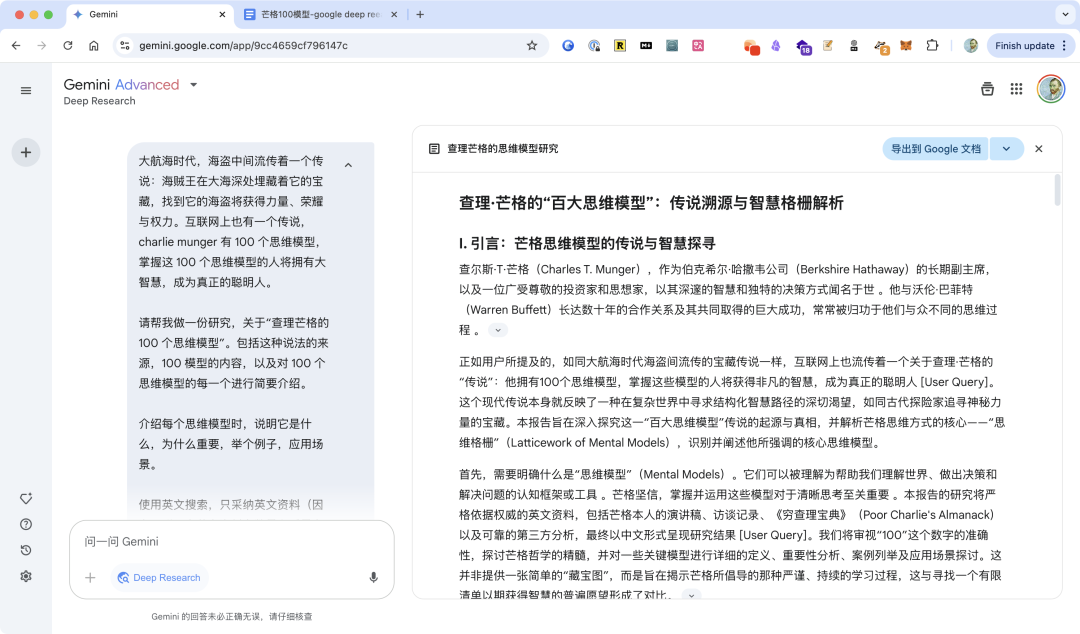Open Gem manager heart icon in sidebar
Image resolution: width=1080 pixels, height=634 pixels.
click(25, 498)
